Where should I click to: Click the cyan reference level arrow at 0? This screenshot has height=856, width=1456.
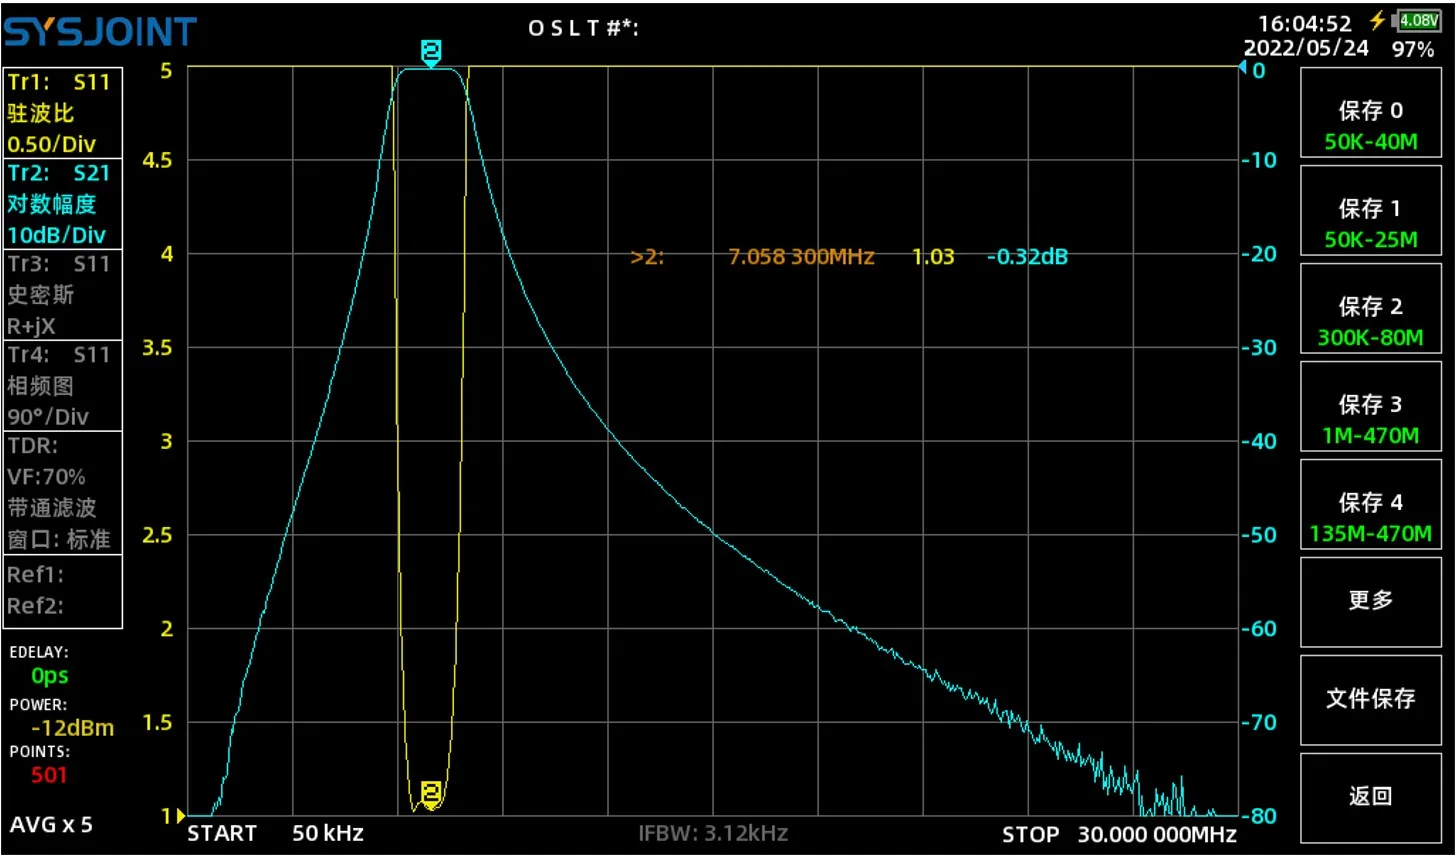tap(1243, 68)
